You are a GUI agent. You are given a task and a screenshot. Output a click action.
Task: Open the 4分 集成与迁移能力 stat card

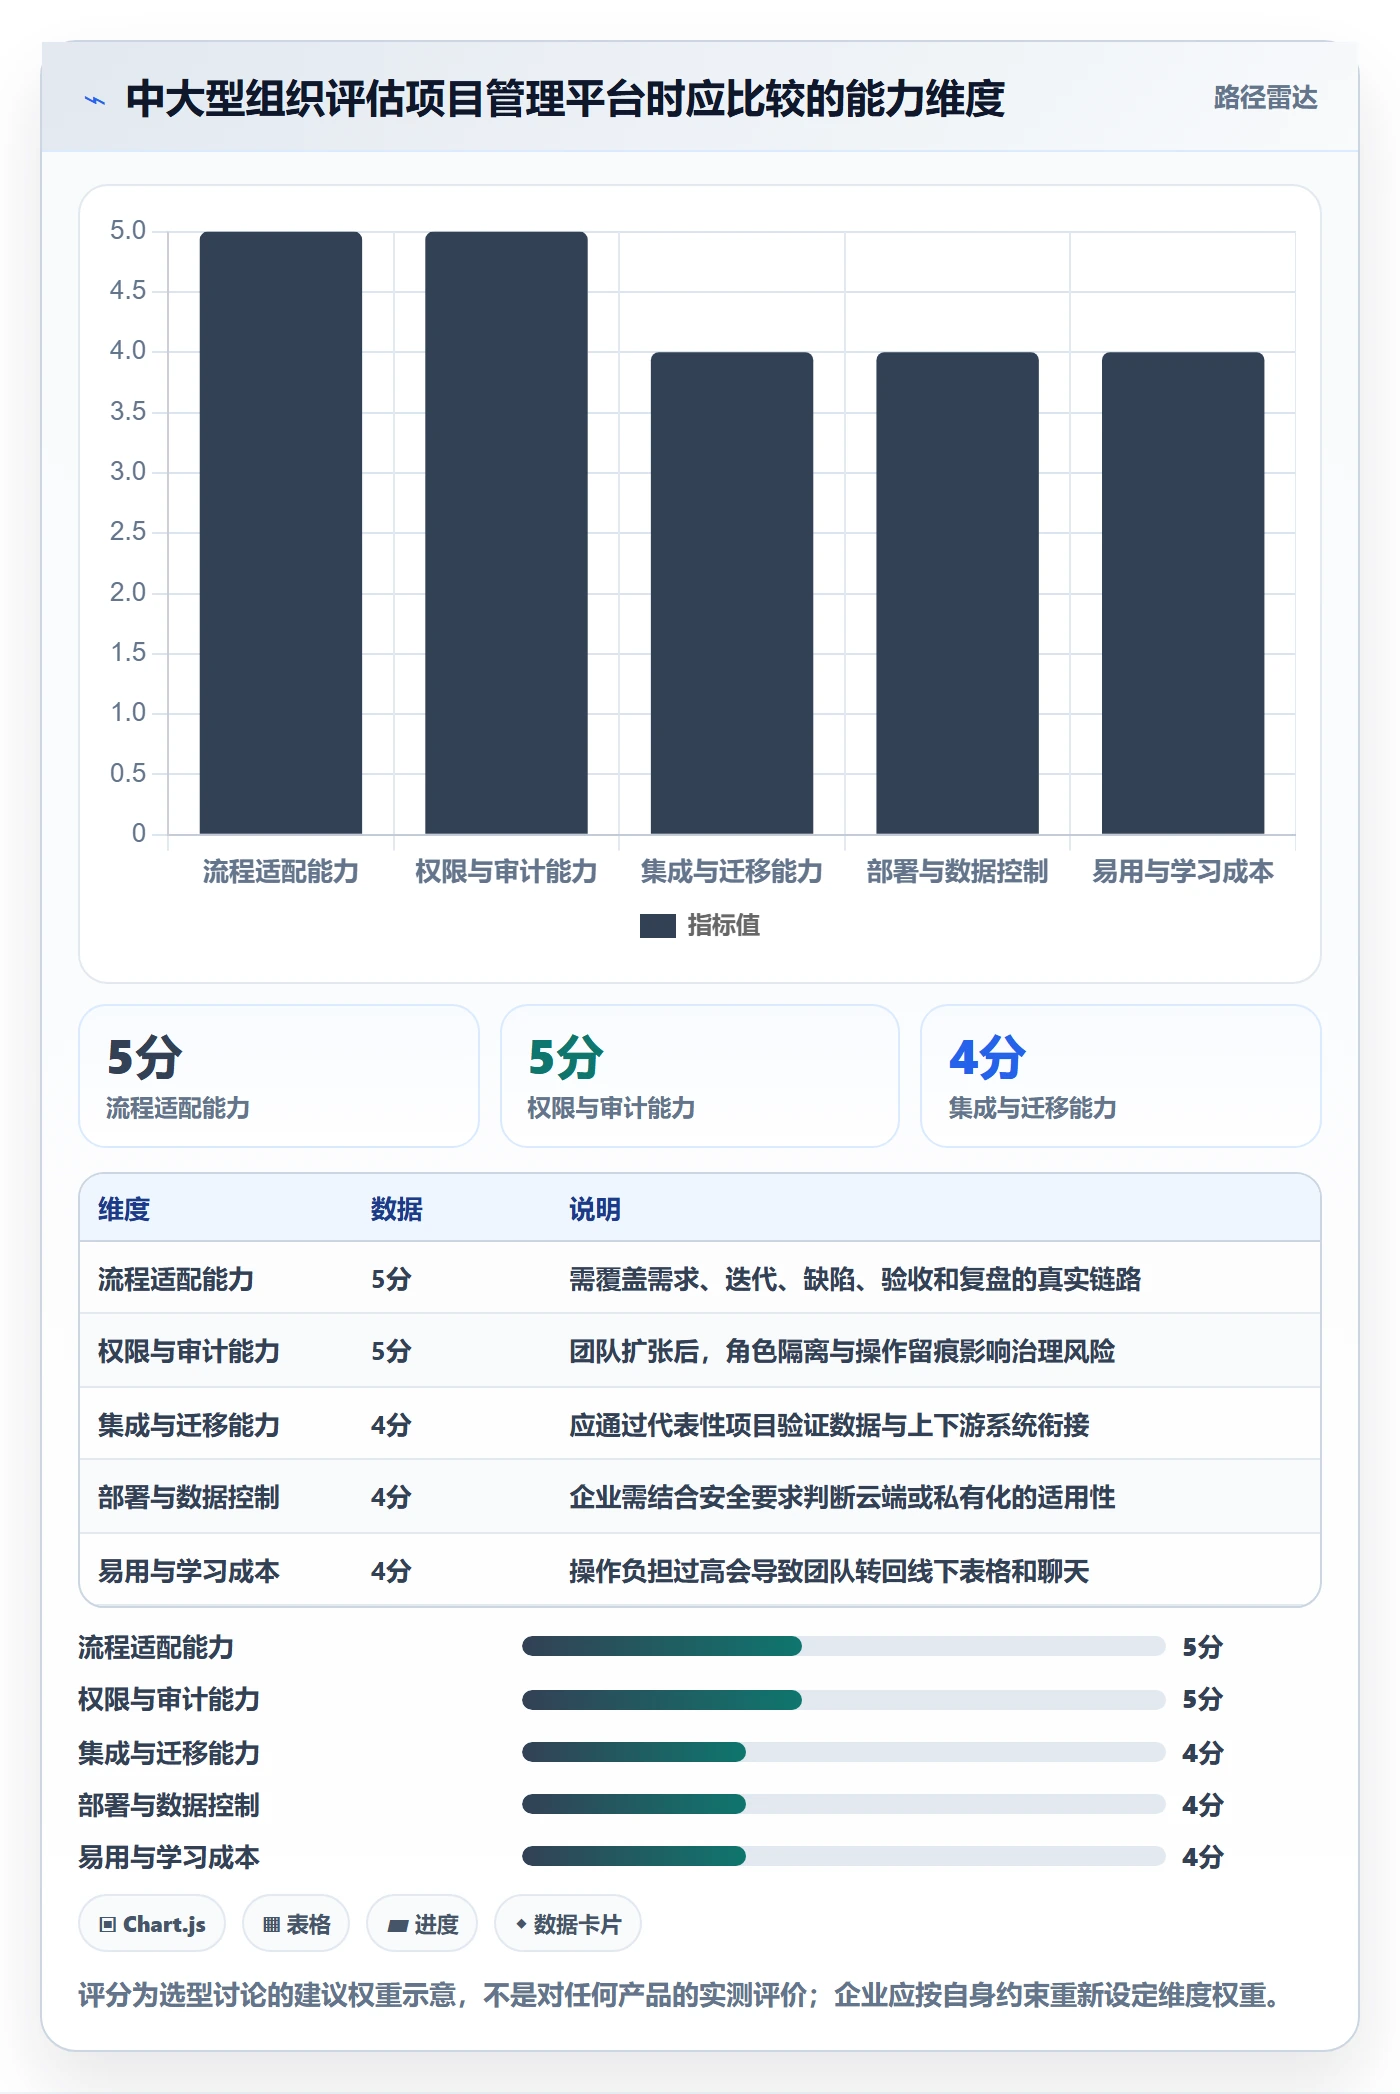1121,1076
